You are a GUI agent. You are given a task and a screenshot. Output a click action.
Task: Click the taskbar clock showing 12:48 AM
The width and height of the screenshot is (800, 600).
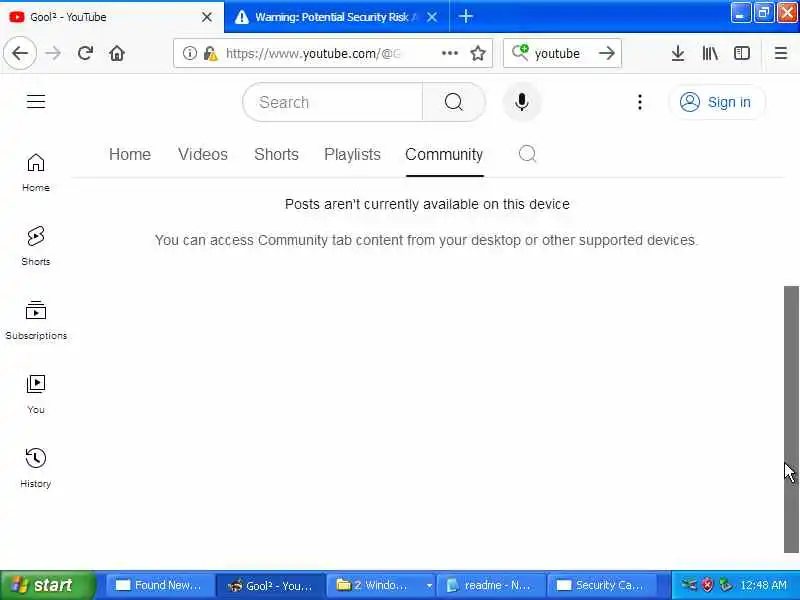(763, 585)
